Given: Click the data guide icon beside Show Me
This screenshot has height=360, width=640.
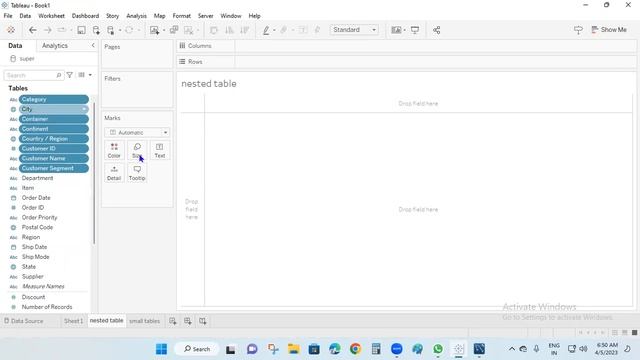Looking at the screenshot, I should [x=578, y=30].
